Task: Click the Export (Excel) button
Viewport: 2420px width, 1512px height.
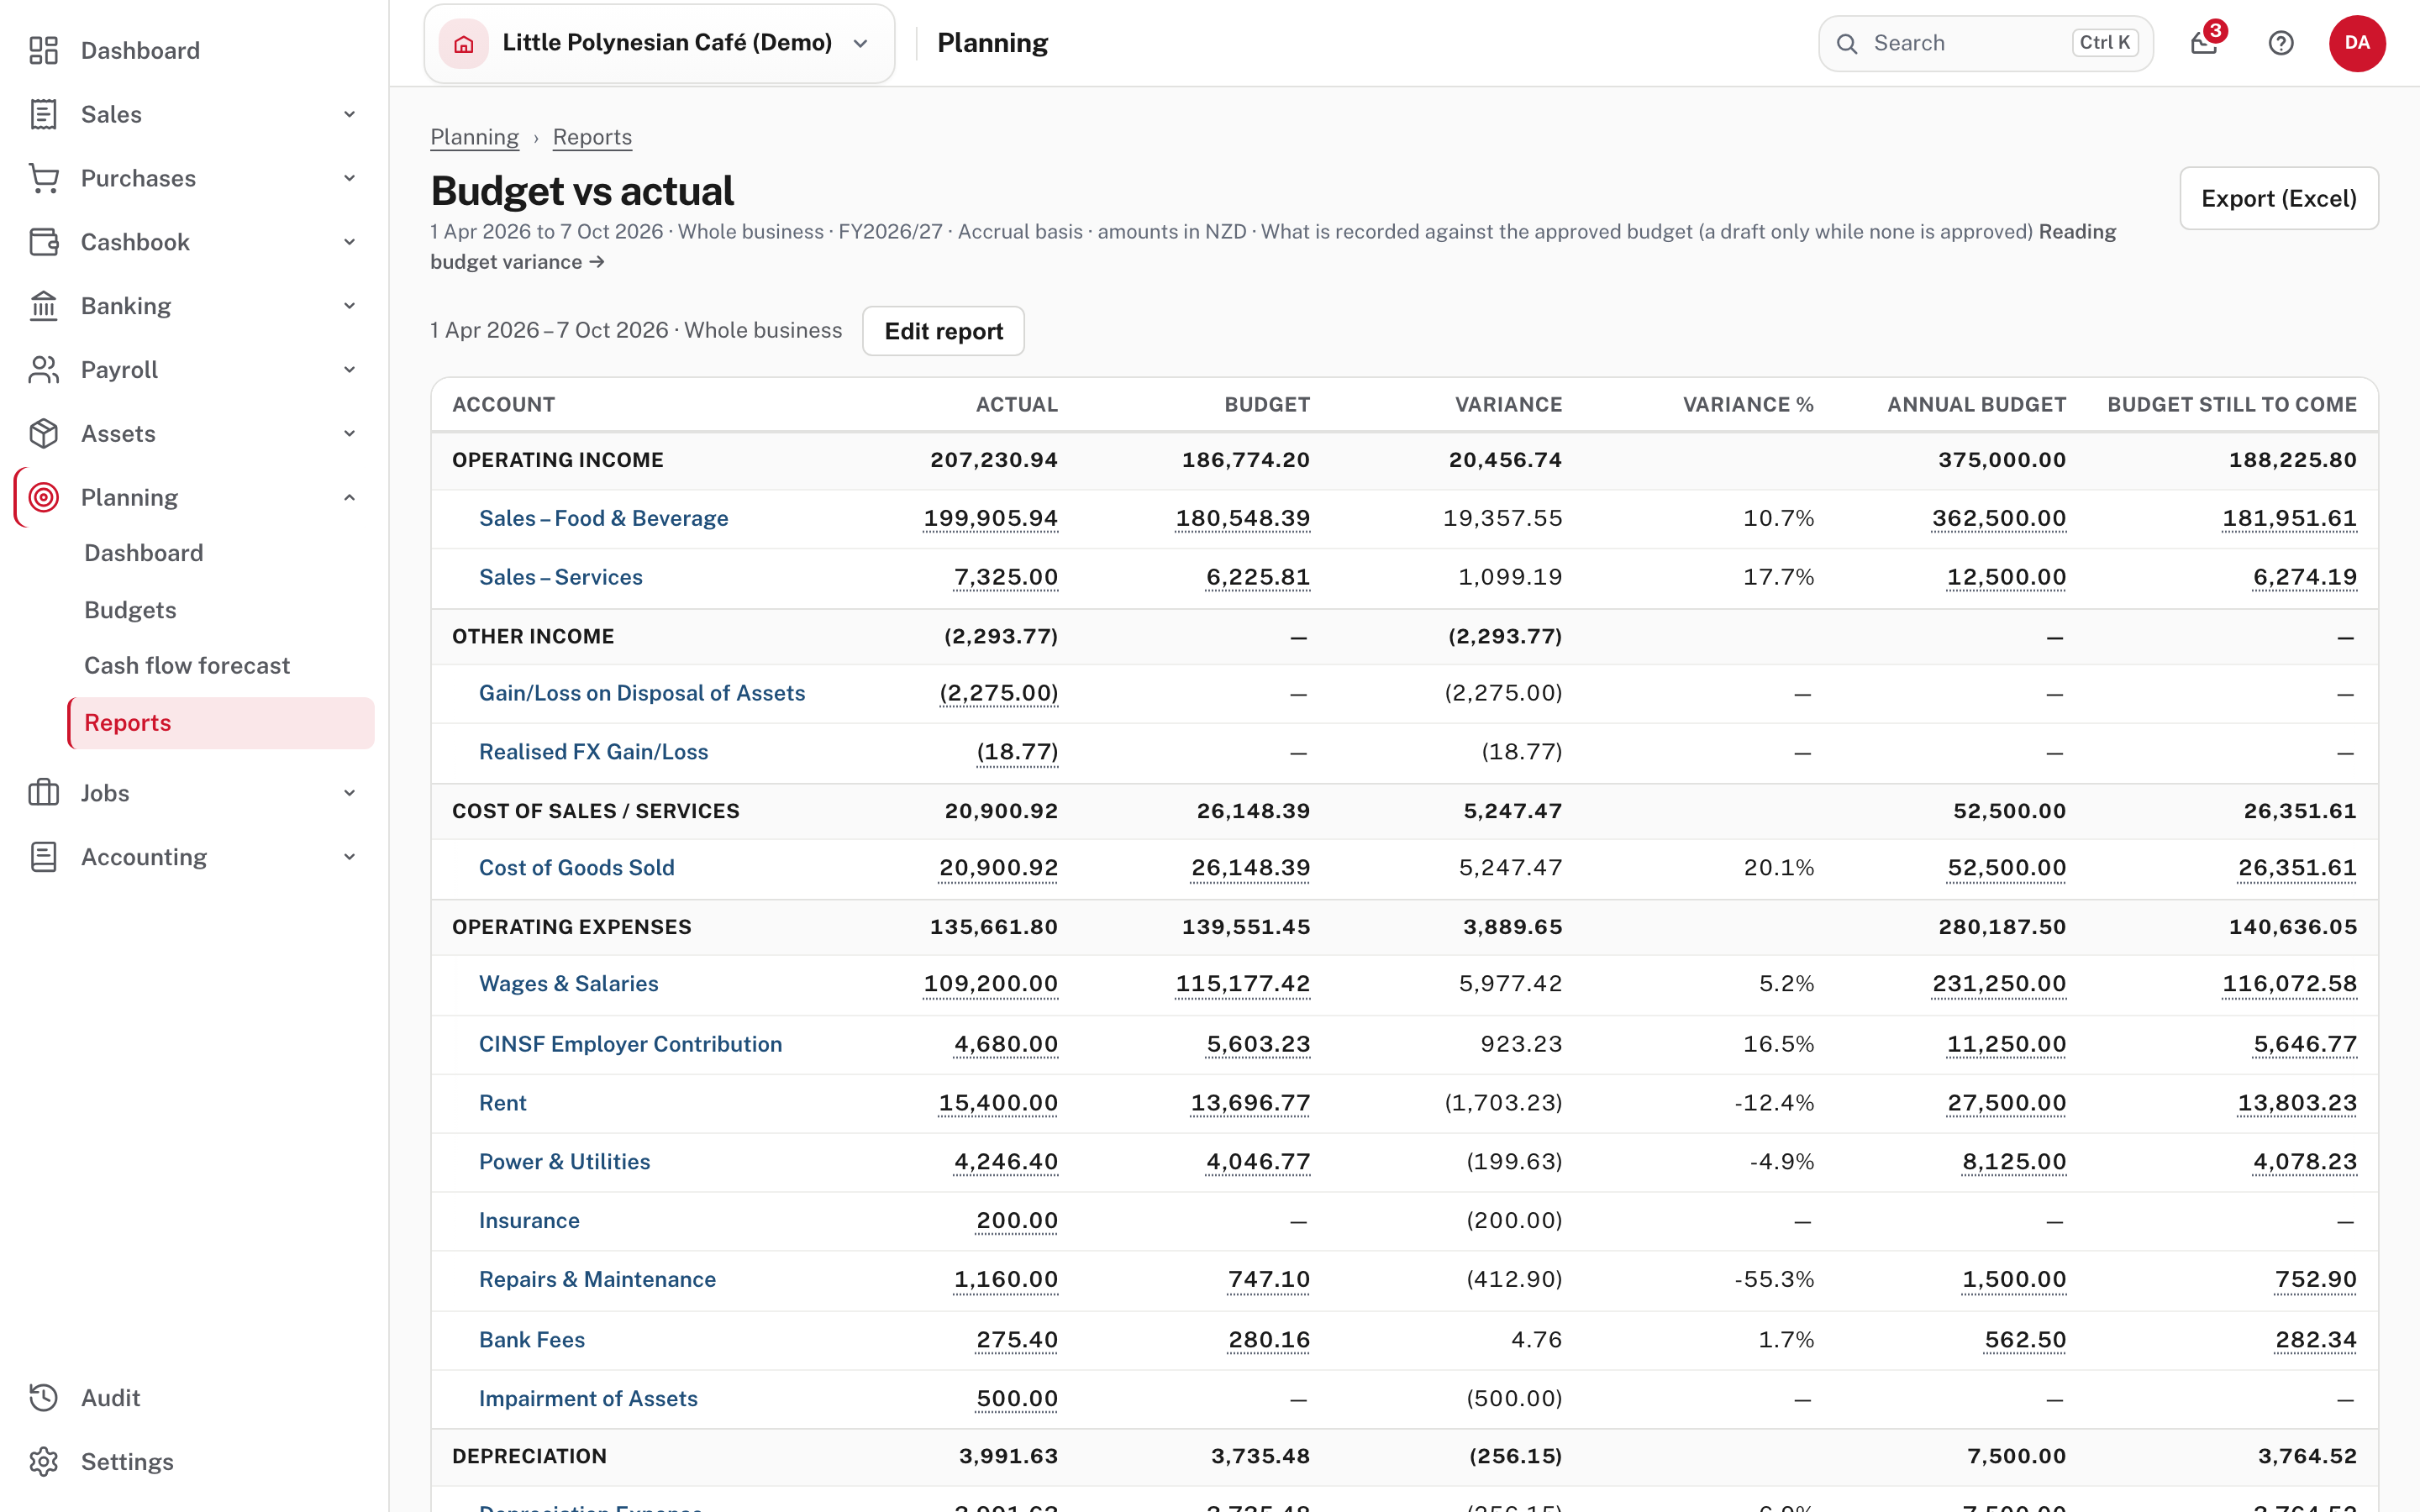Action: [x=2279, y=198]
